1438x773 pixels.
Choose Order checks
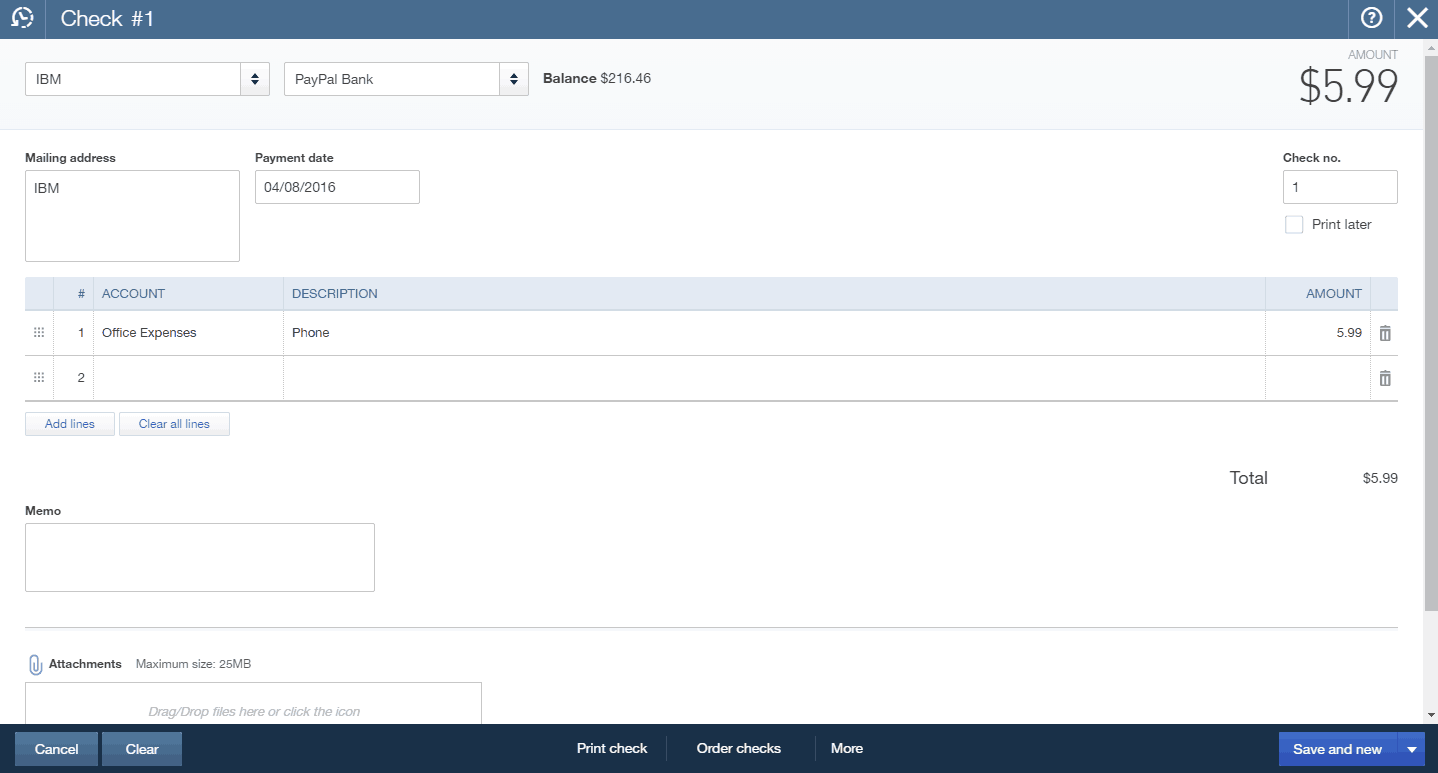(739, 748)
